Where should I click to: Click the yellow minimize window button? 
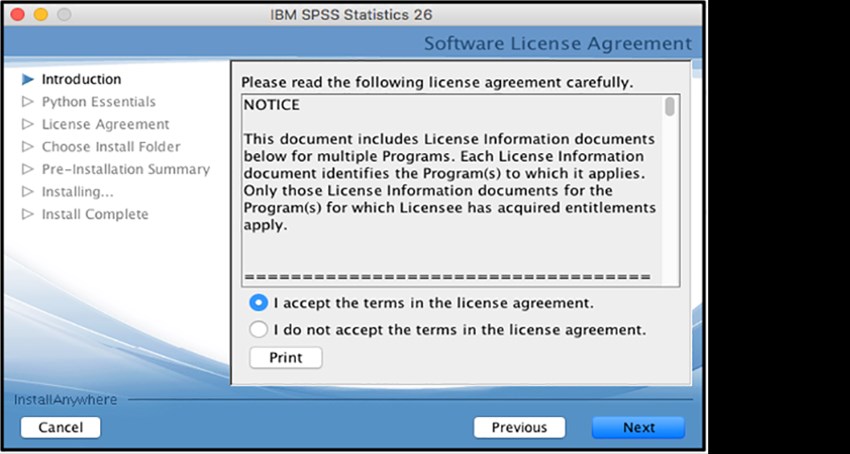pos(41,15)
